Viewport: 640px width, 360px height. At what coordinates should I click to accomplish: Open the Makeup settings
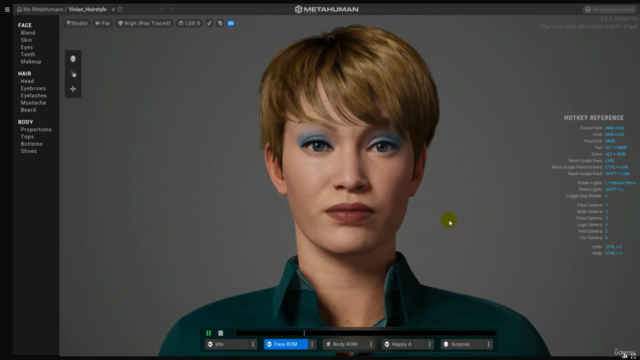click(x=31, y=62)
